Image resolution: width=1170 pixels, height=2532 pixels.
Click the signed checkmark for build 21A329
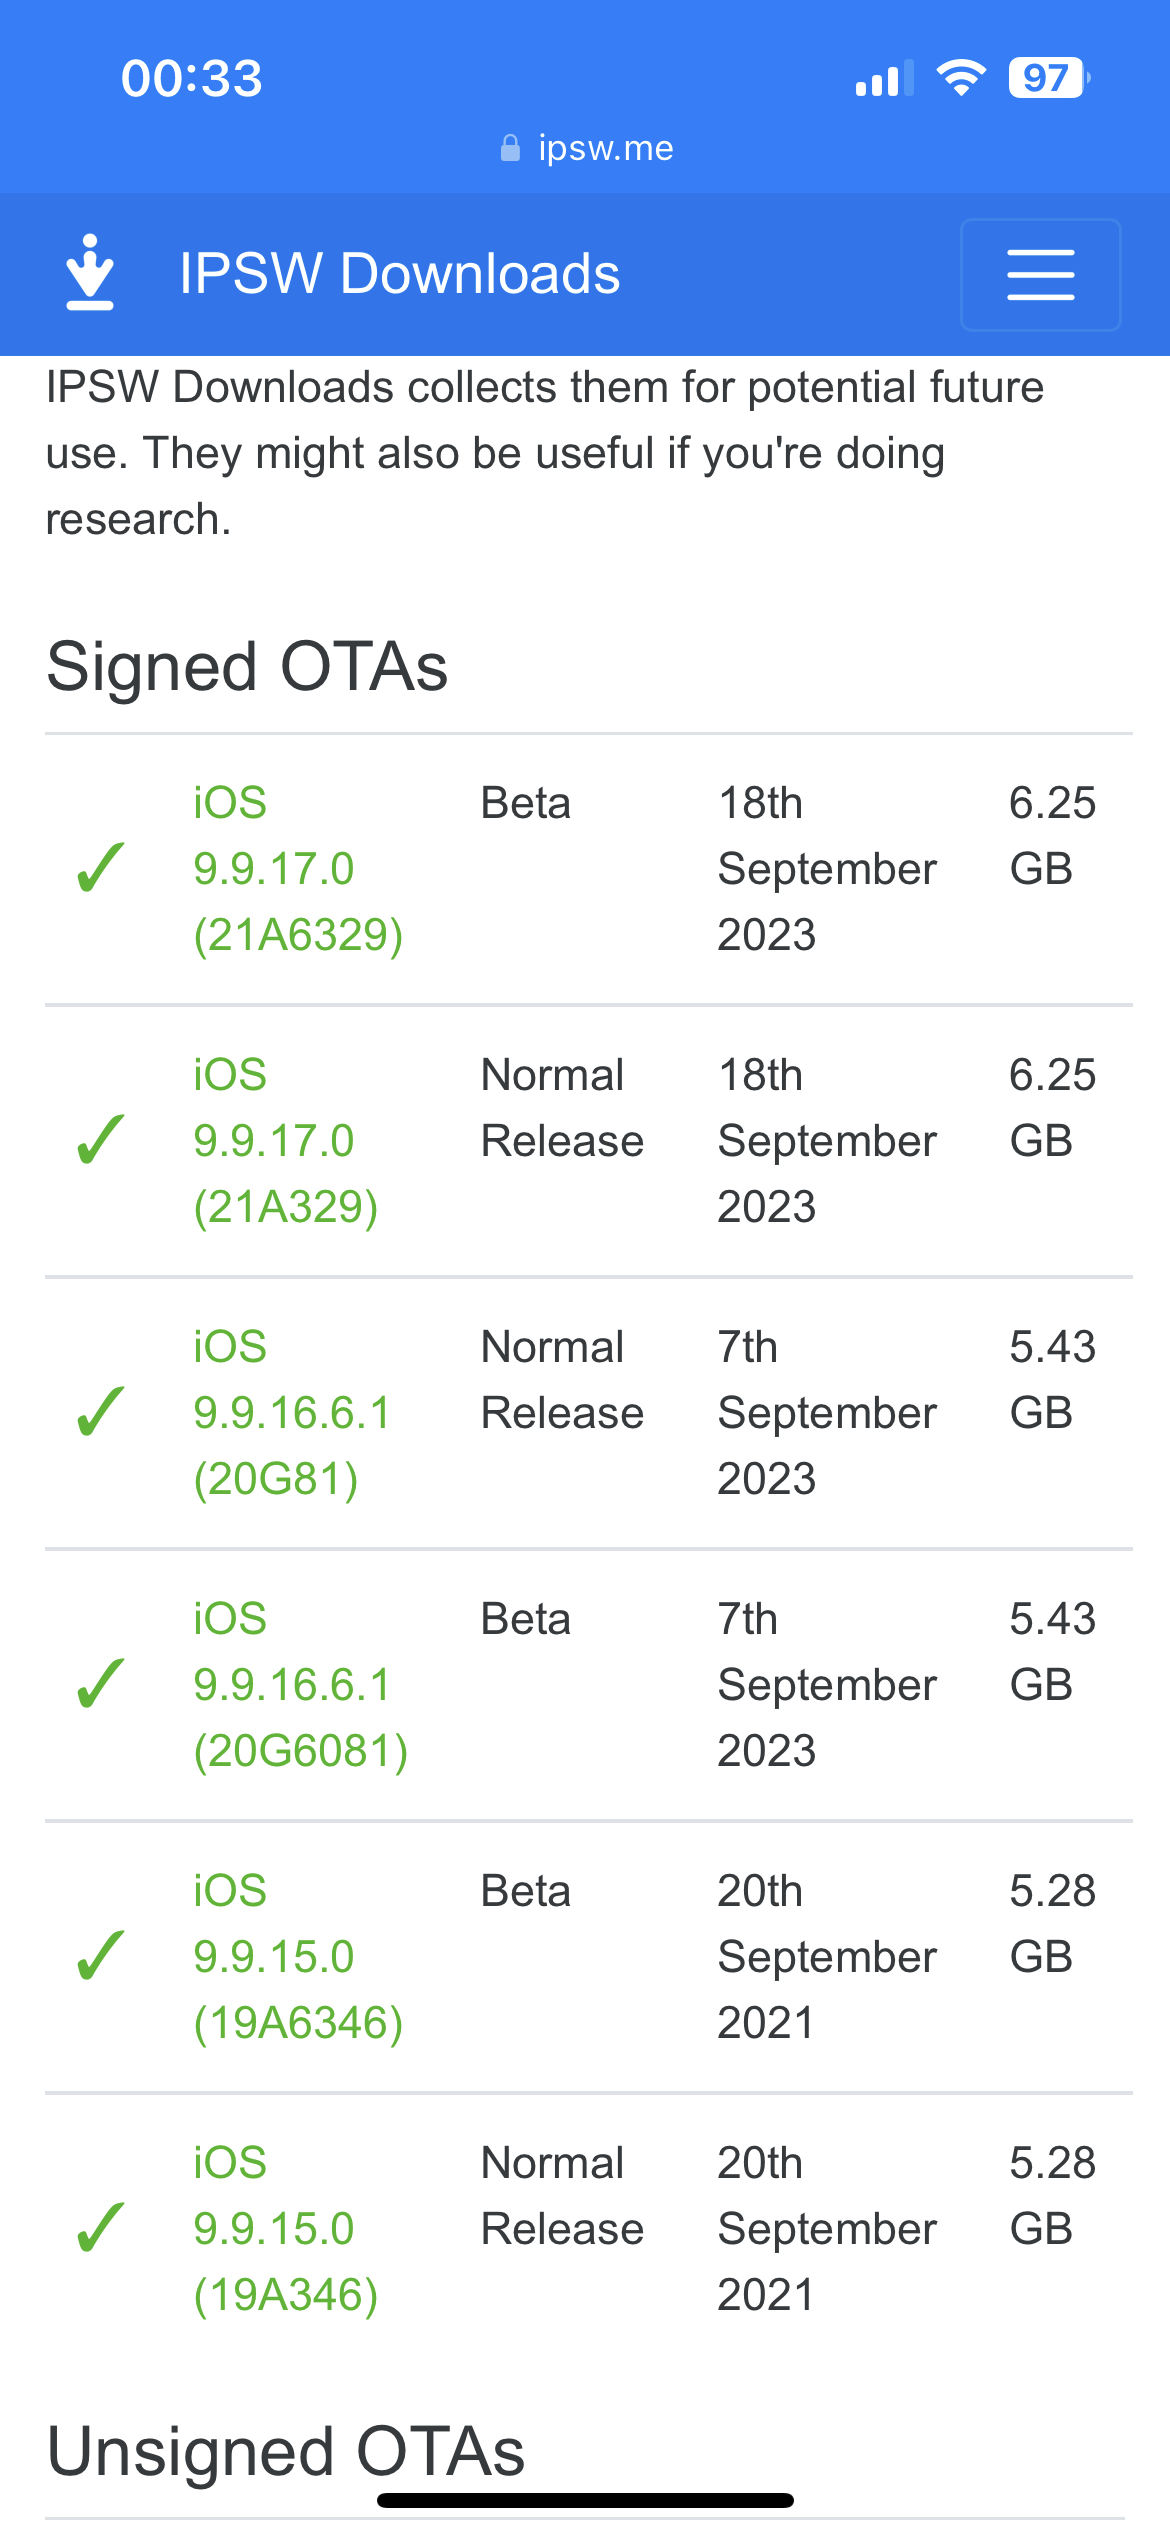click(101, 1140)
